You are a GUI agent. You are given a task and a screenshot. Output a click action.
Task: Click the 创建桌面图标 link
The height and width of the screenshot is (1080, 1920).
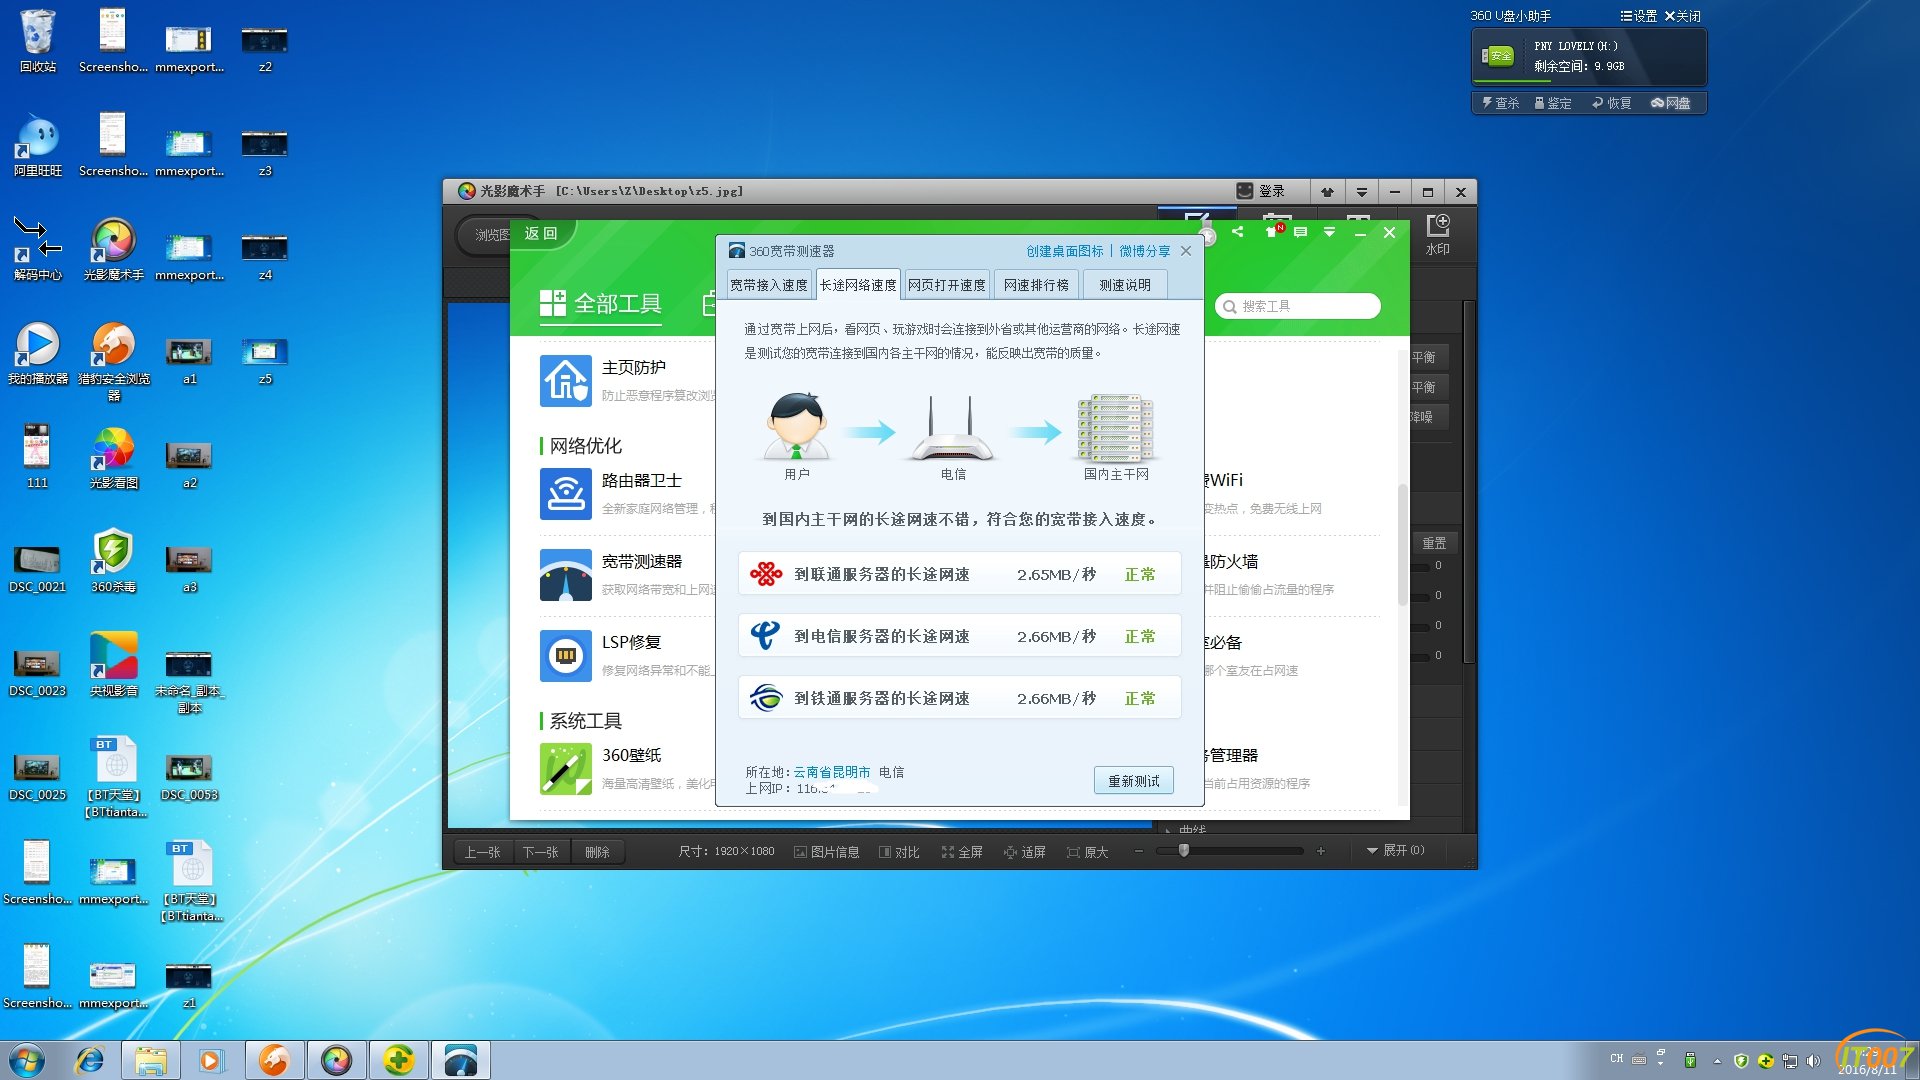pyautogui.click(x=1065, y=251)
